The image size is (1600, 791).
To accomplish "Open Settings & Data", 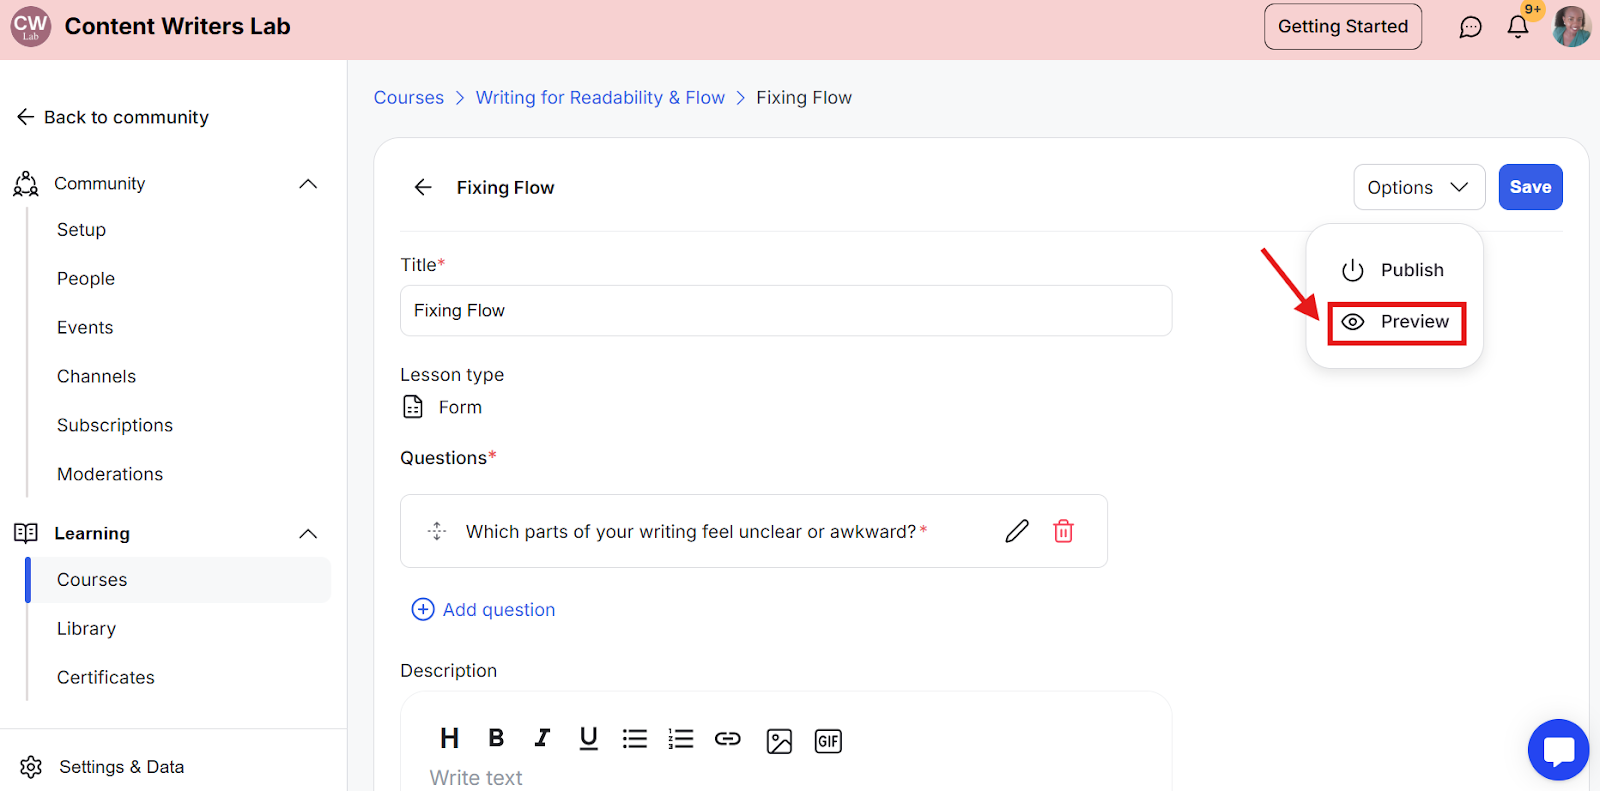I will (x=121, y=767).
